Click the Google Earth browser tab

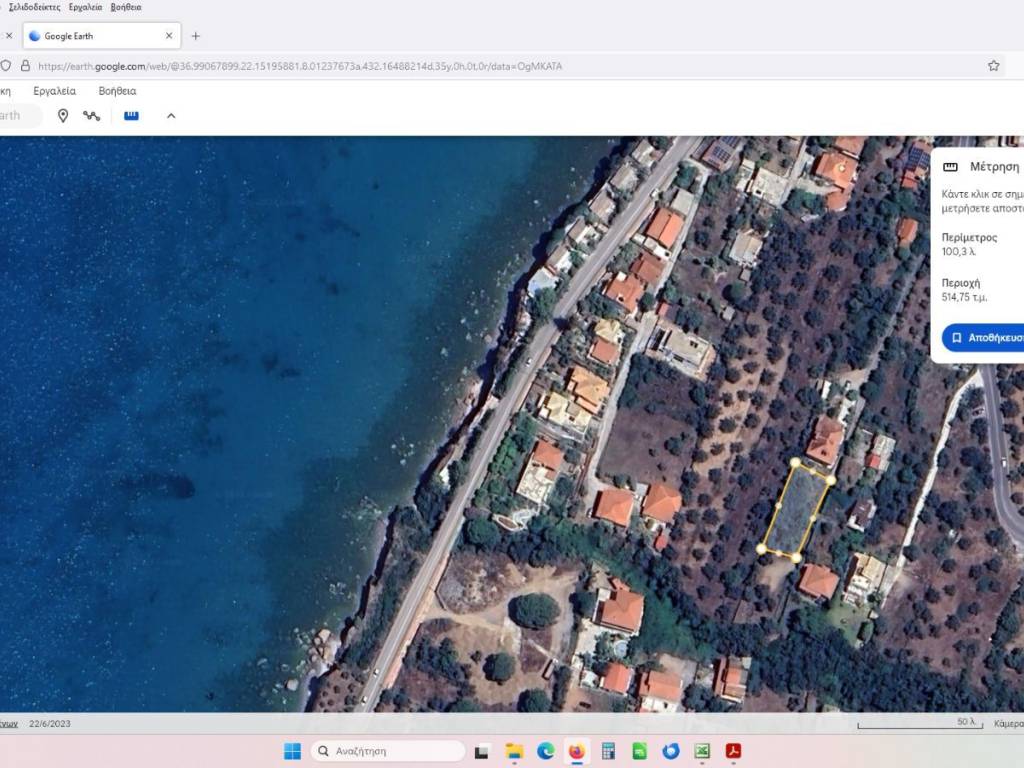(95, 36)
